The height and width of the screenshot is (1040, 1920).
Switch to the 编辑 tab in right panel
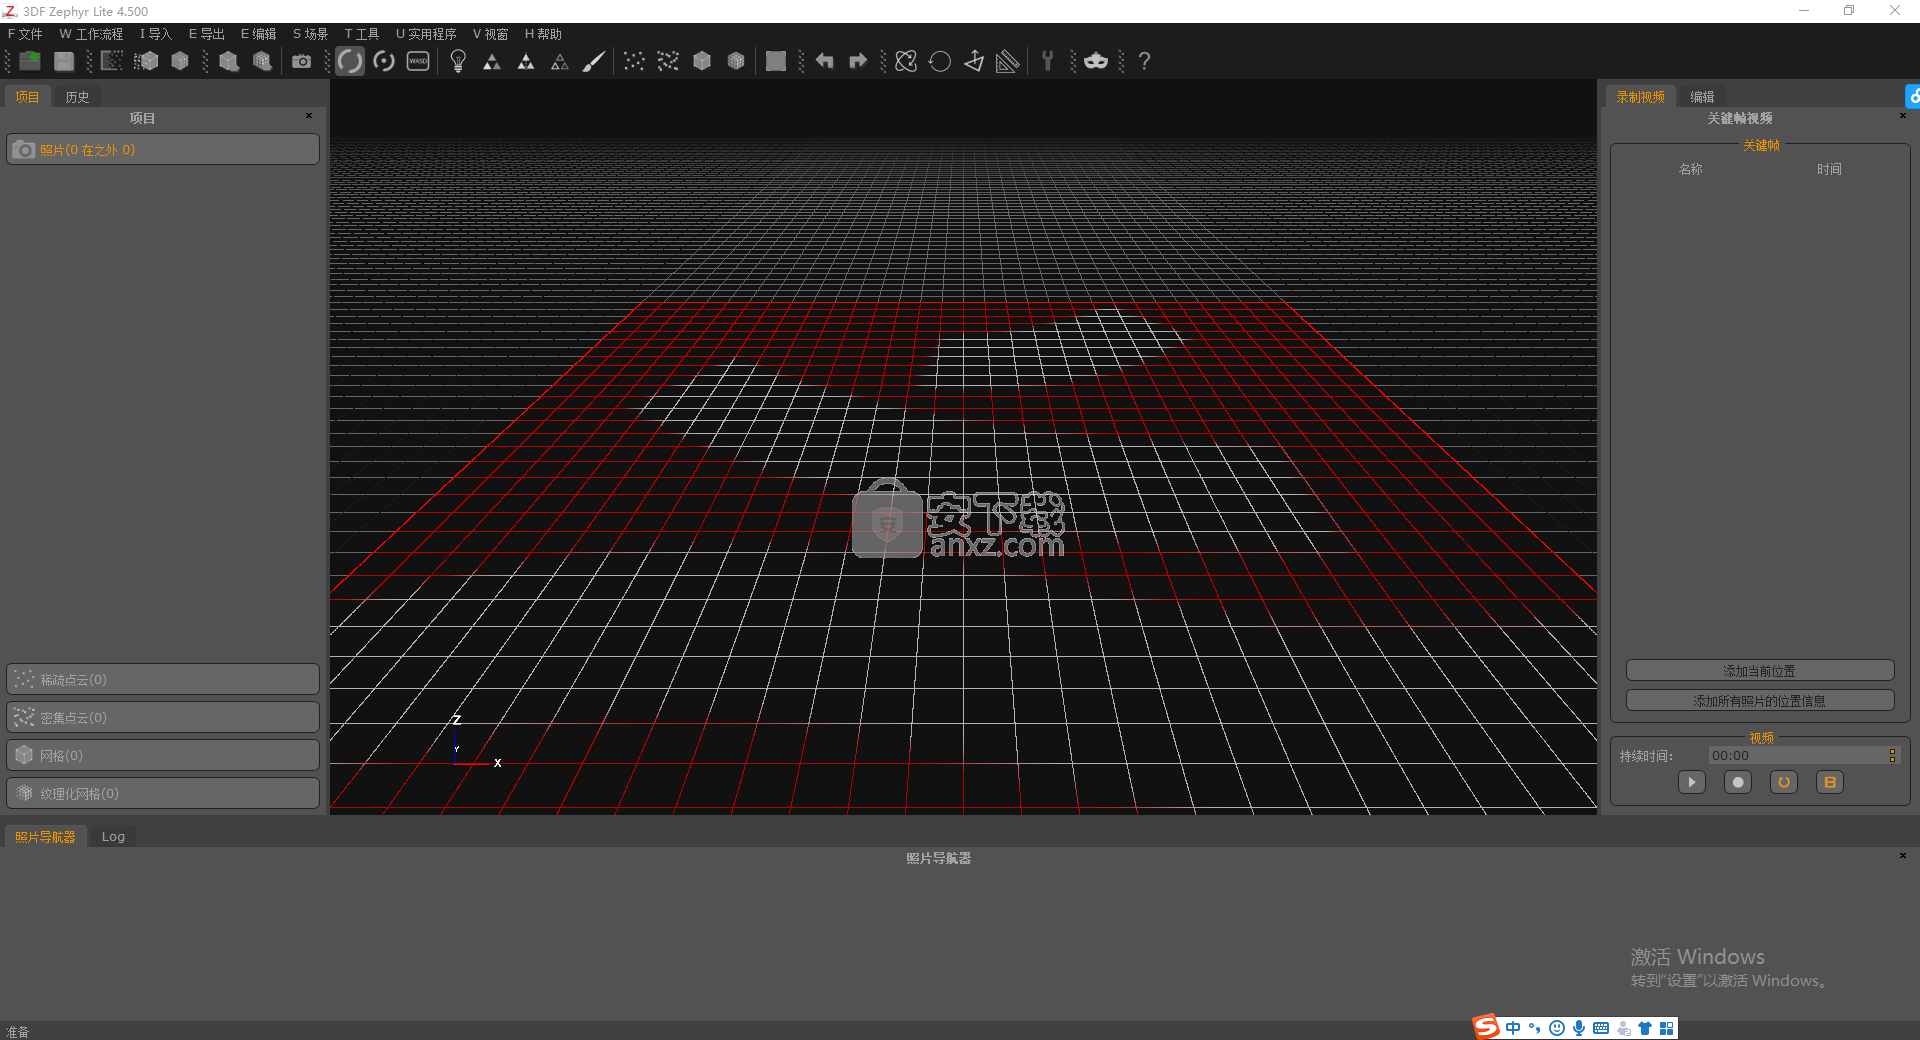(1702, 97)
